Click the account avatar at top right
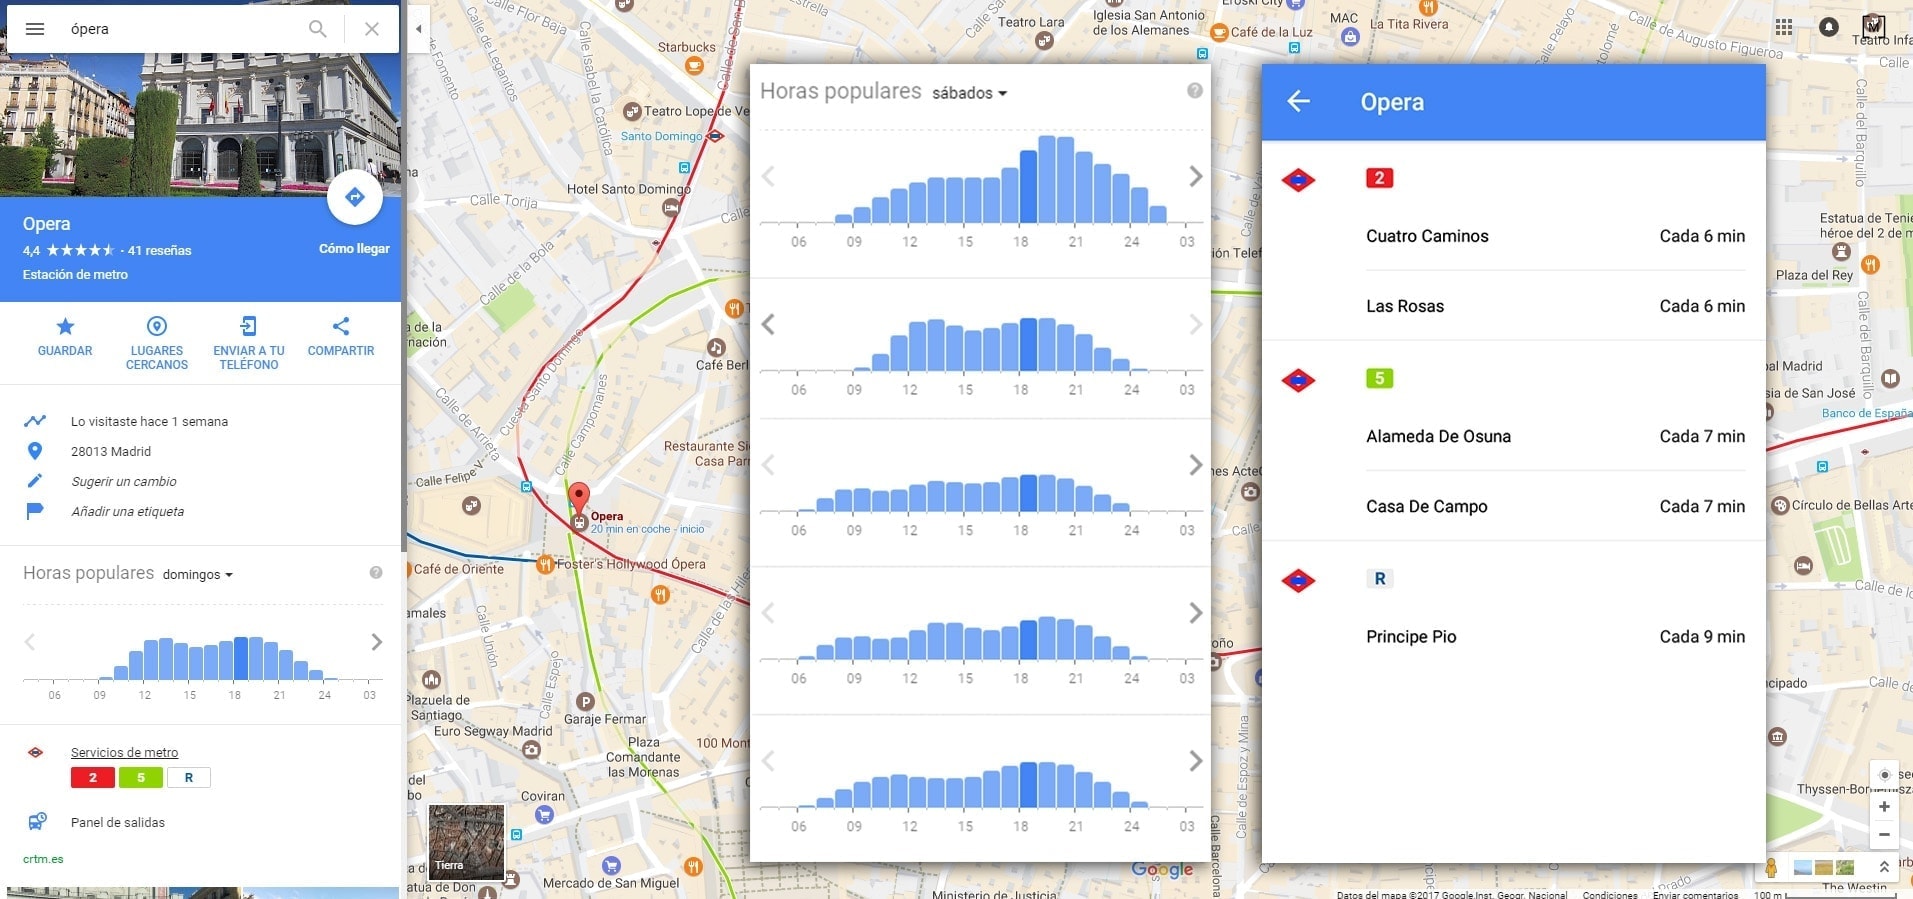The image size is (1913, 899). click(1873, 27)
